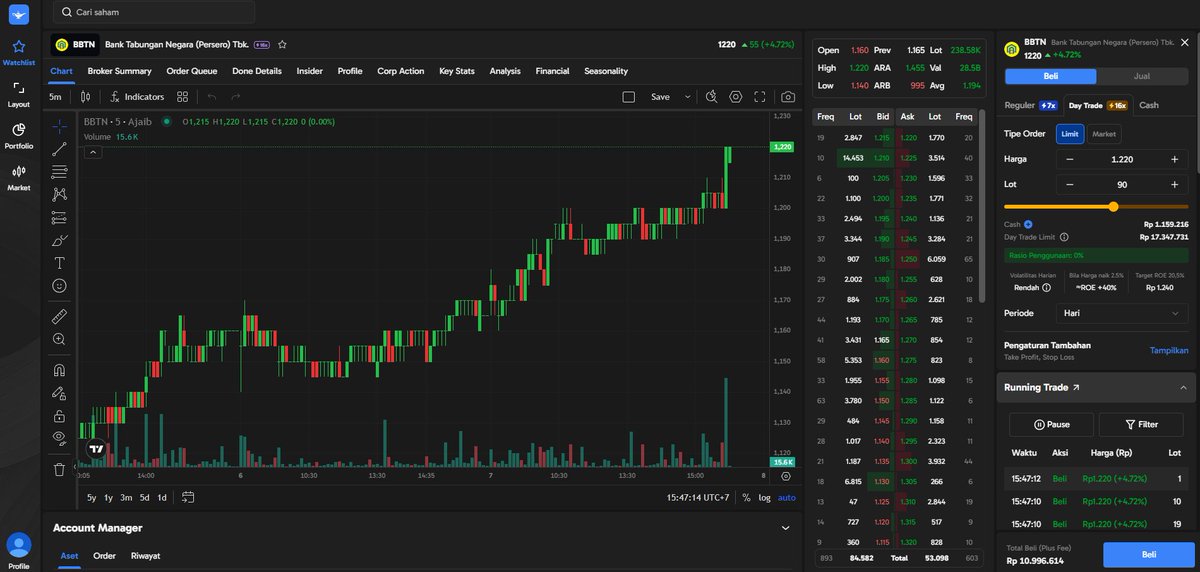Viewport: 1200px width, 572px height.
Task: Switch to the Key Stats tab
Action: click(457, 71)
